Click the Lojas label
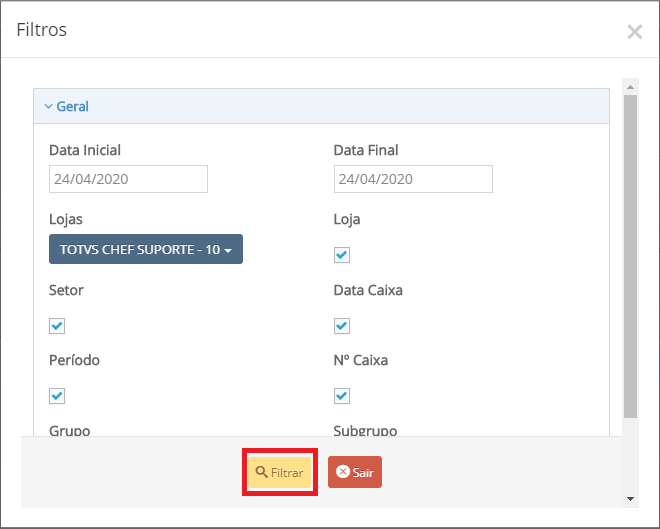The width and height of the screenshot is (660, 529). pyautogui.click(x=66, y=219)
